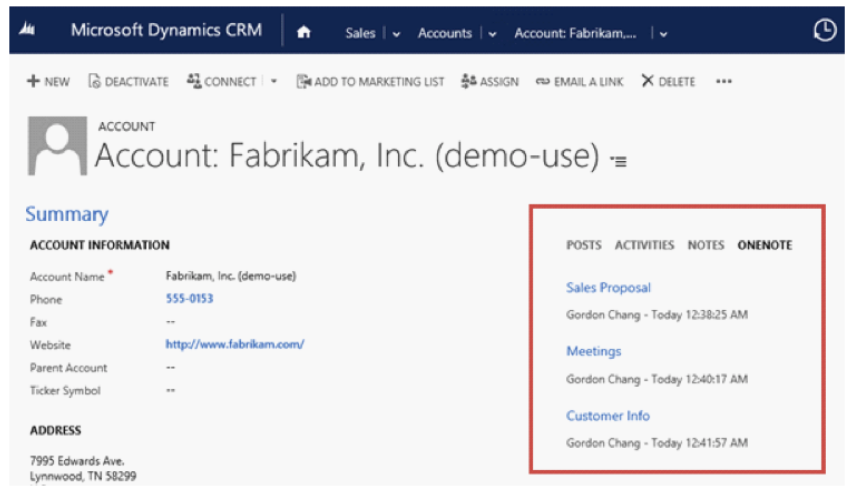This screenshot has height=496, width=854.
Task: Click Account Name field value
Action: [x=231, y=276]
